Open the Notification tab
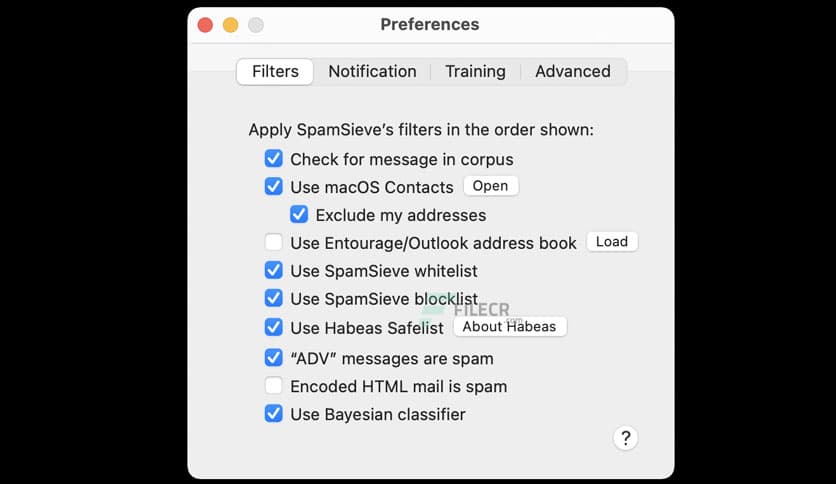 coord(372,72)
